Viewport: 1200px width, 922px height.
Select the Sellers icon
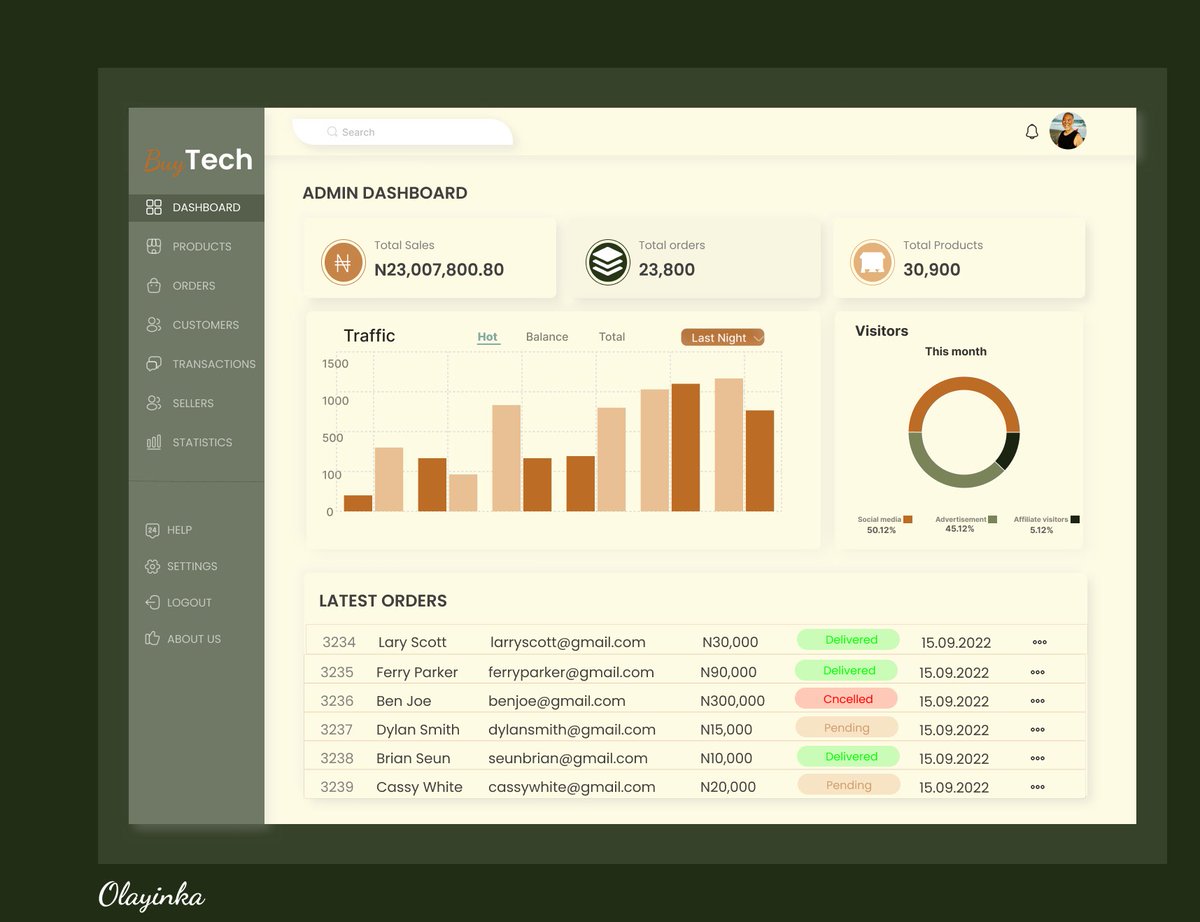[154, 402]
